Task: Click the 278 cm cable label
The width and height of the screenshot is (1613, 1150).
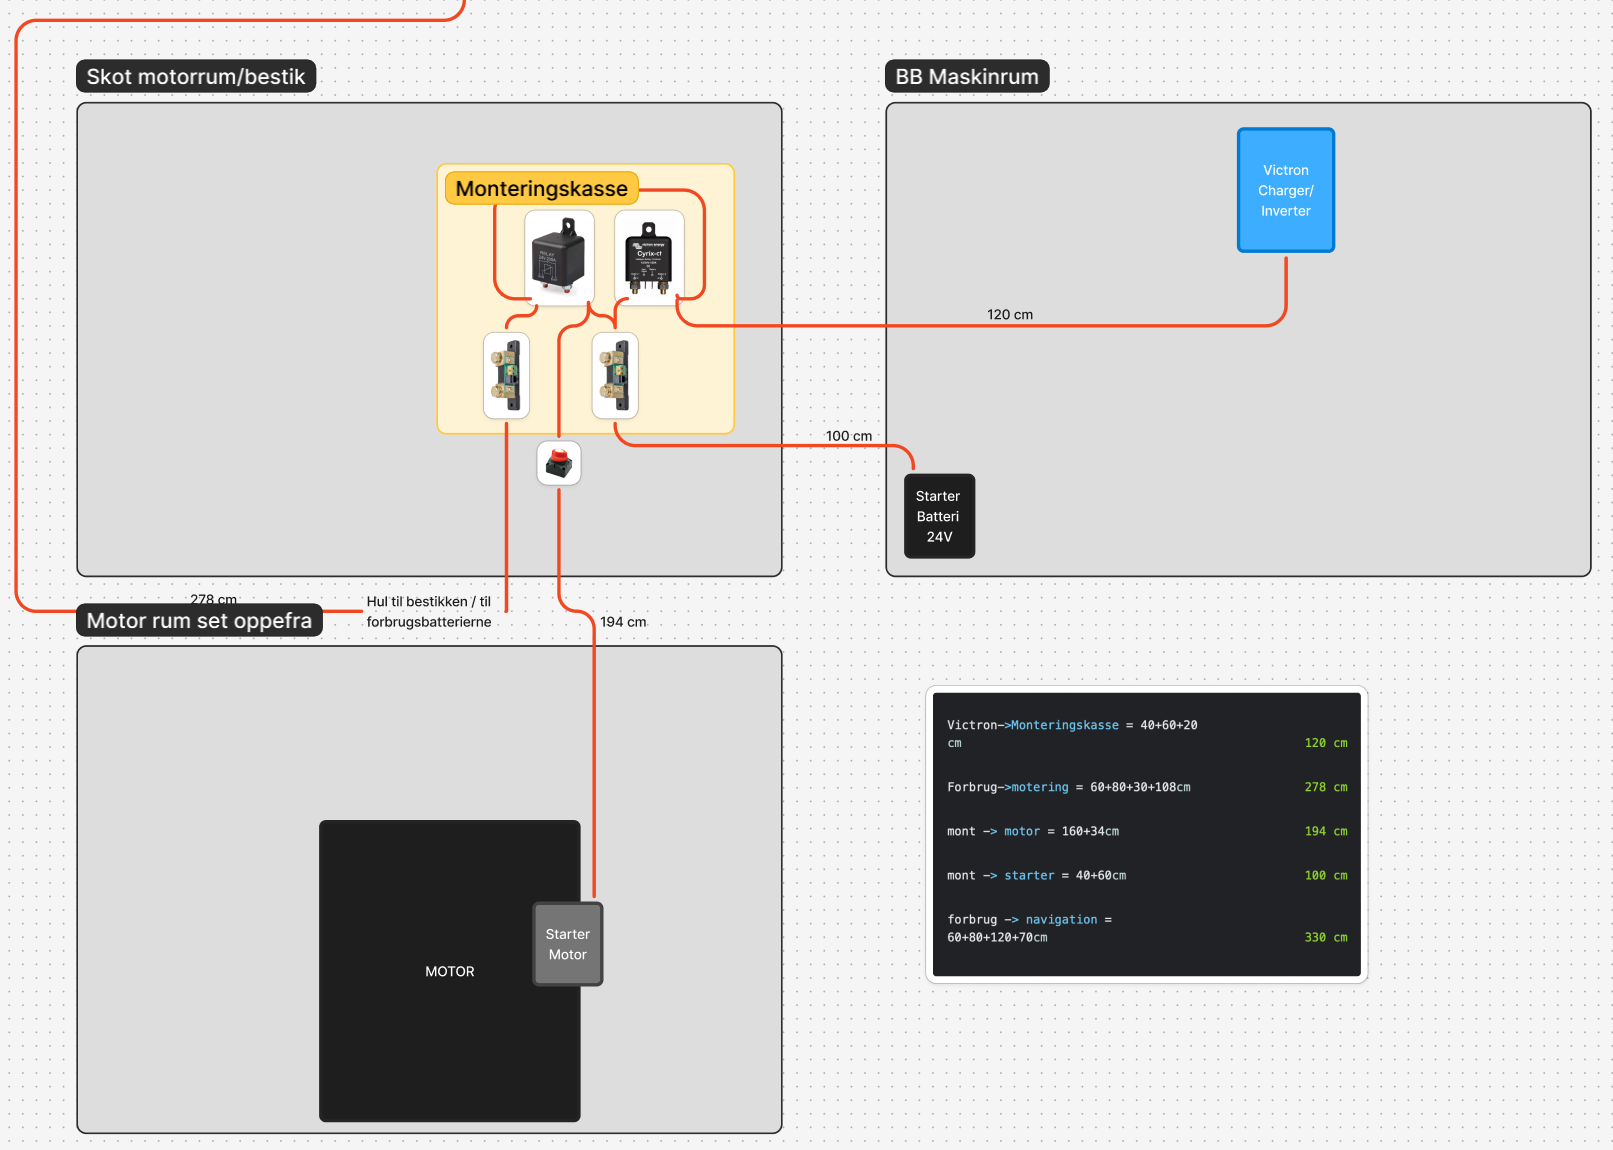Action: [x=213, y=599]
